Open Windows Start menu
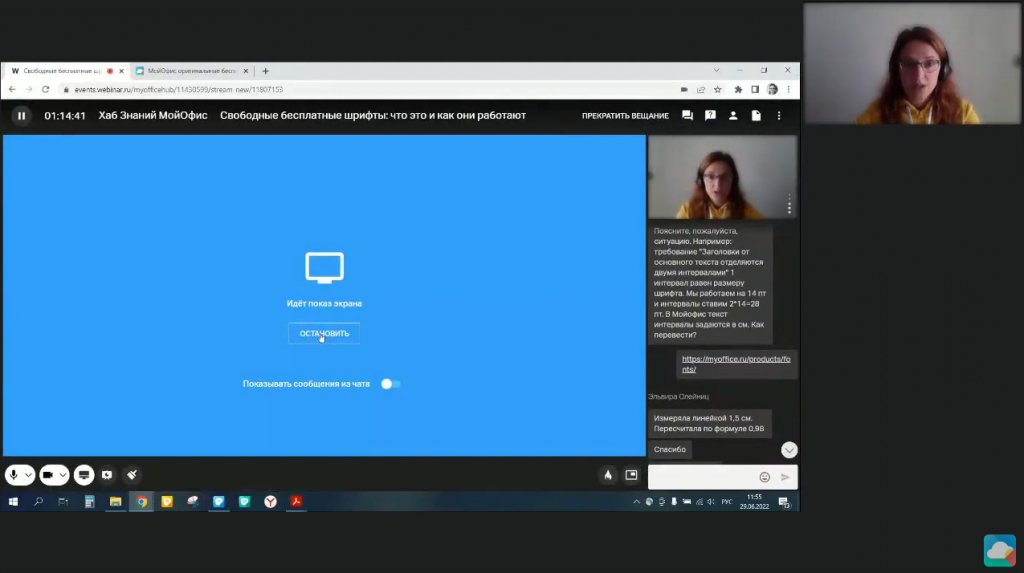This screenshot has width=1024, height=573. click(x=13, y=502)
